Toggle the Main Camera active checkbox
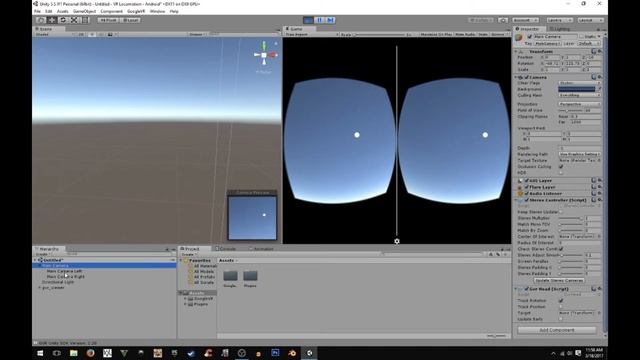Viewport: 640px width, 360px height. (530, 37)
